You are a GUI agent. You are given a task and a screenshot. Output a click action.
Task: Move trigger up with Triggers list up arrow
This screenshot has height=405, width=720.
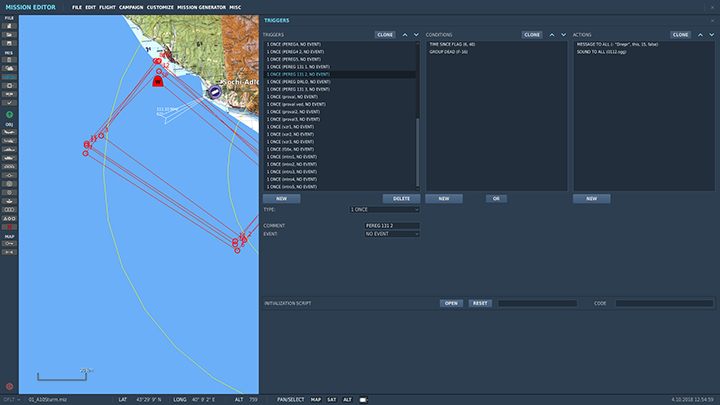[x=404, y=34]
